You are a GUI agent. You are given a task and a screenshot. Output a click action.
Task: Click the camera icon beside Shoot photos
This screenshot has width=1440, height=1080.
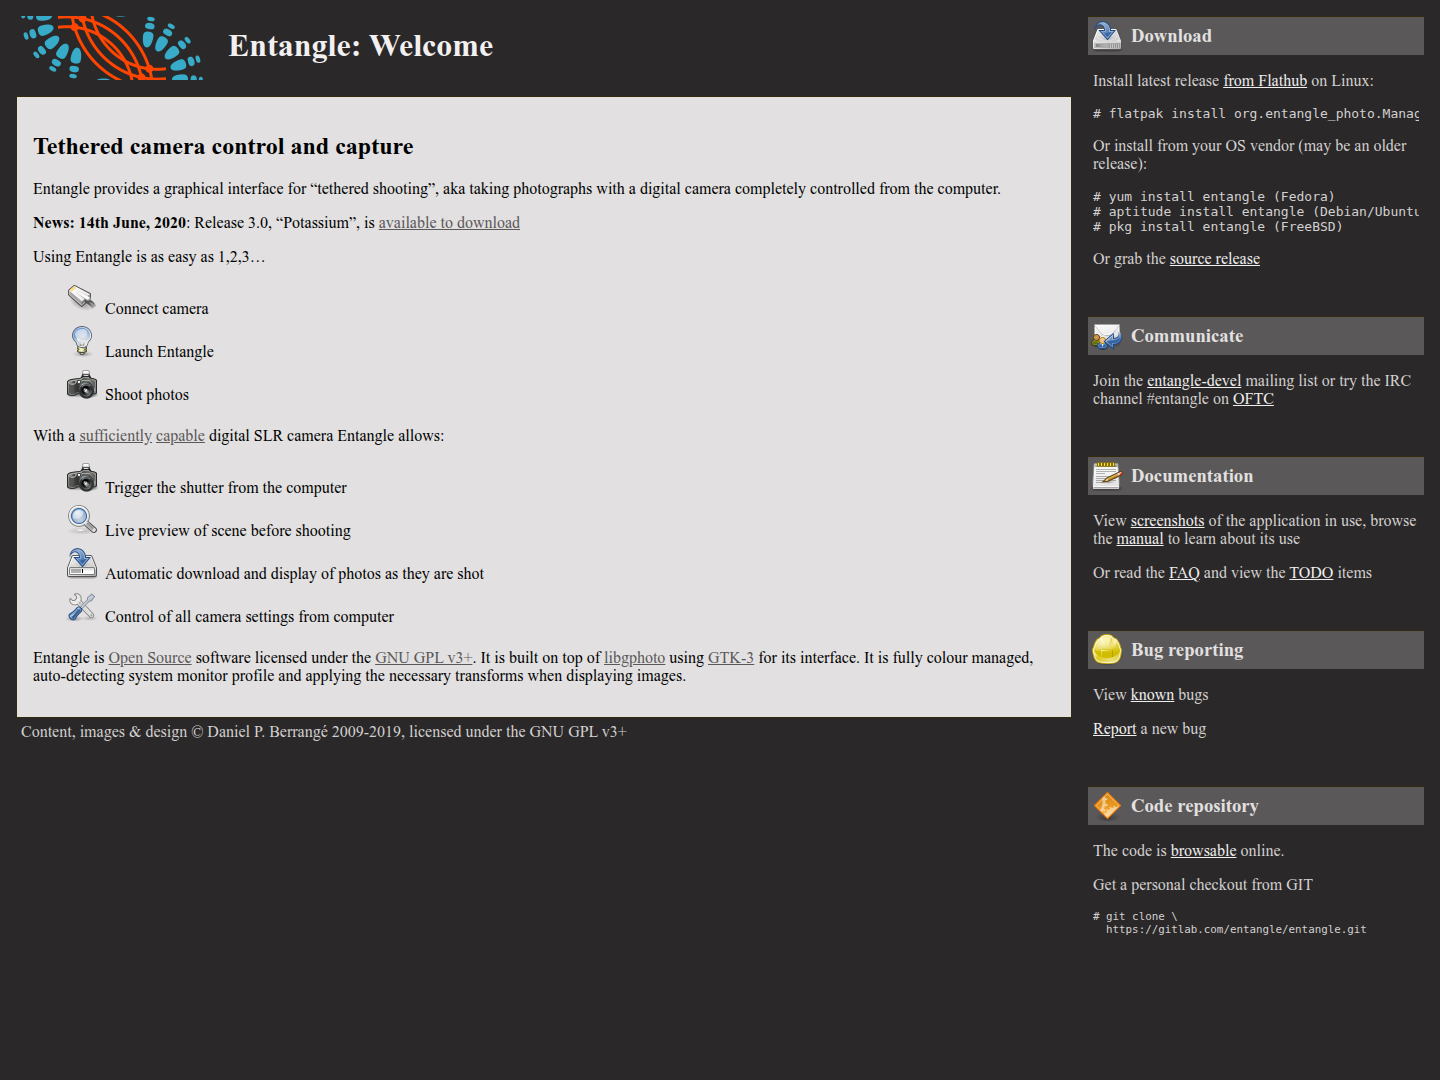(x=82, y=385)
